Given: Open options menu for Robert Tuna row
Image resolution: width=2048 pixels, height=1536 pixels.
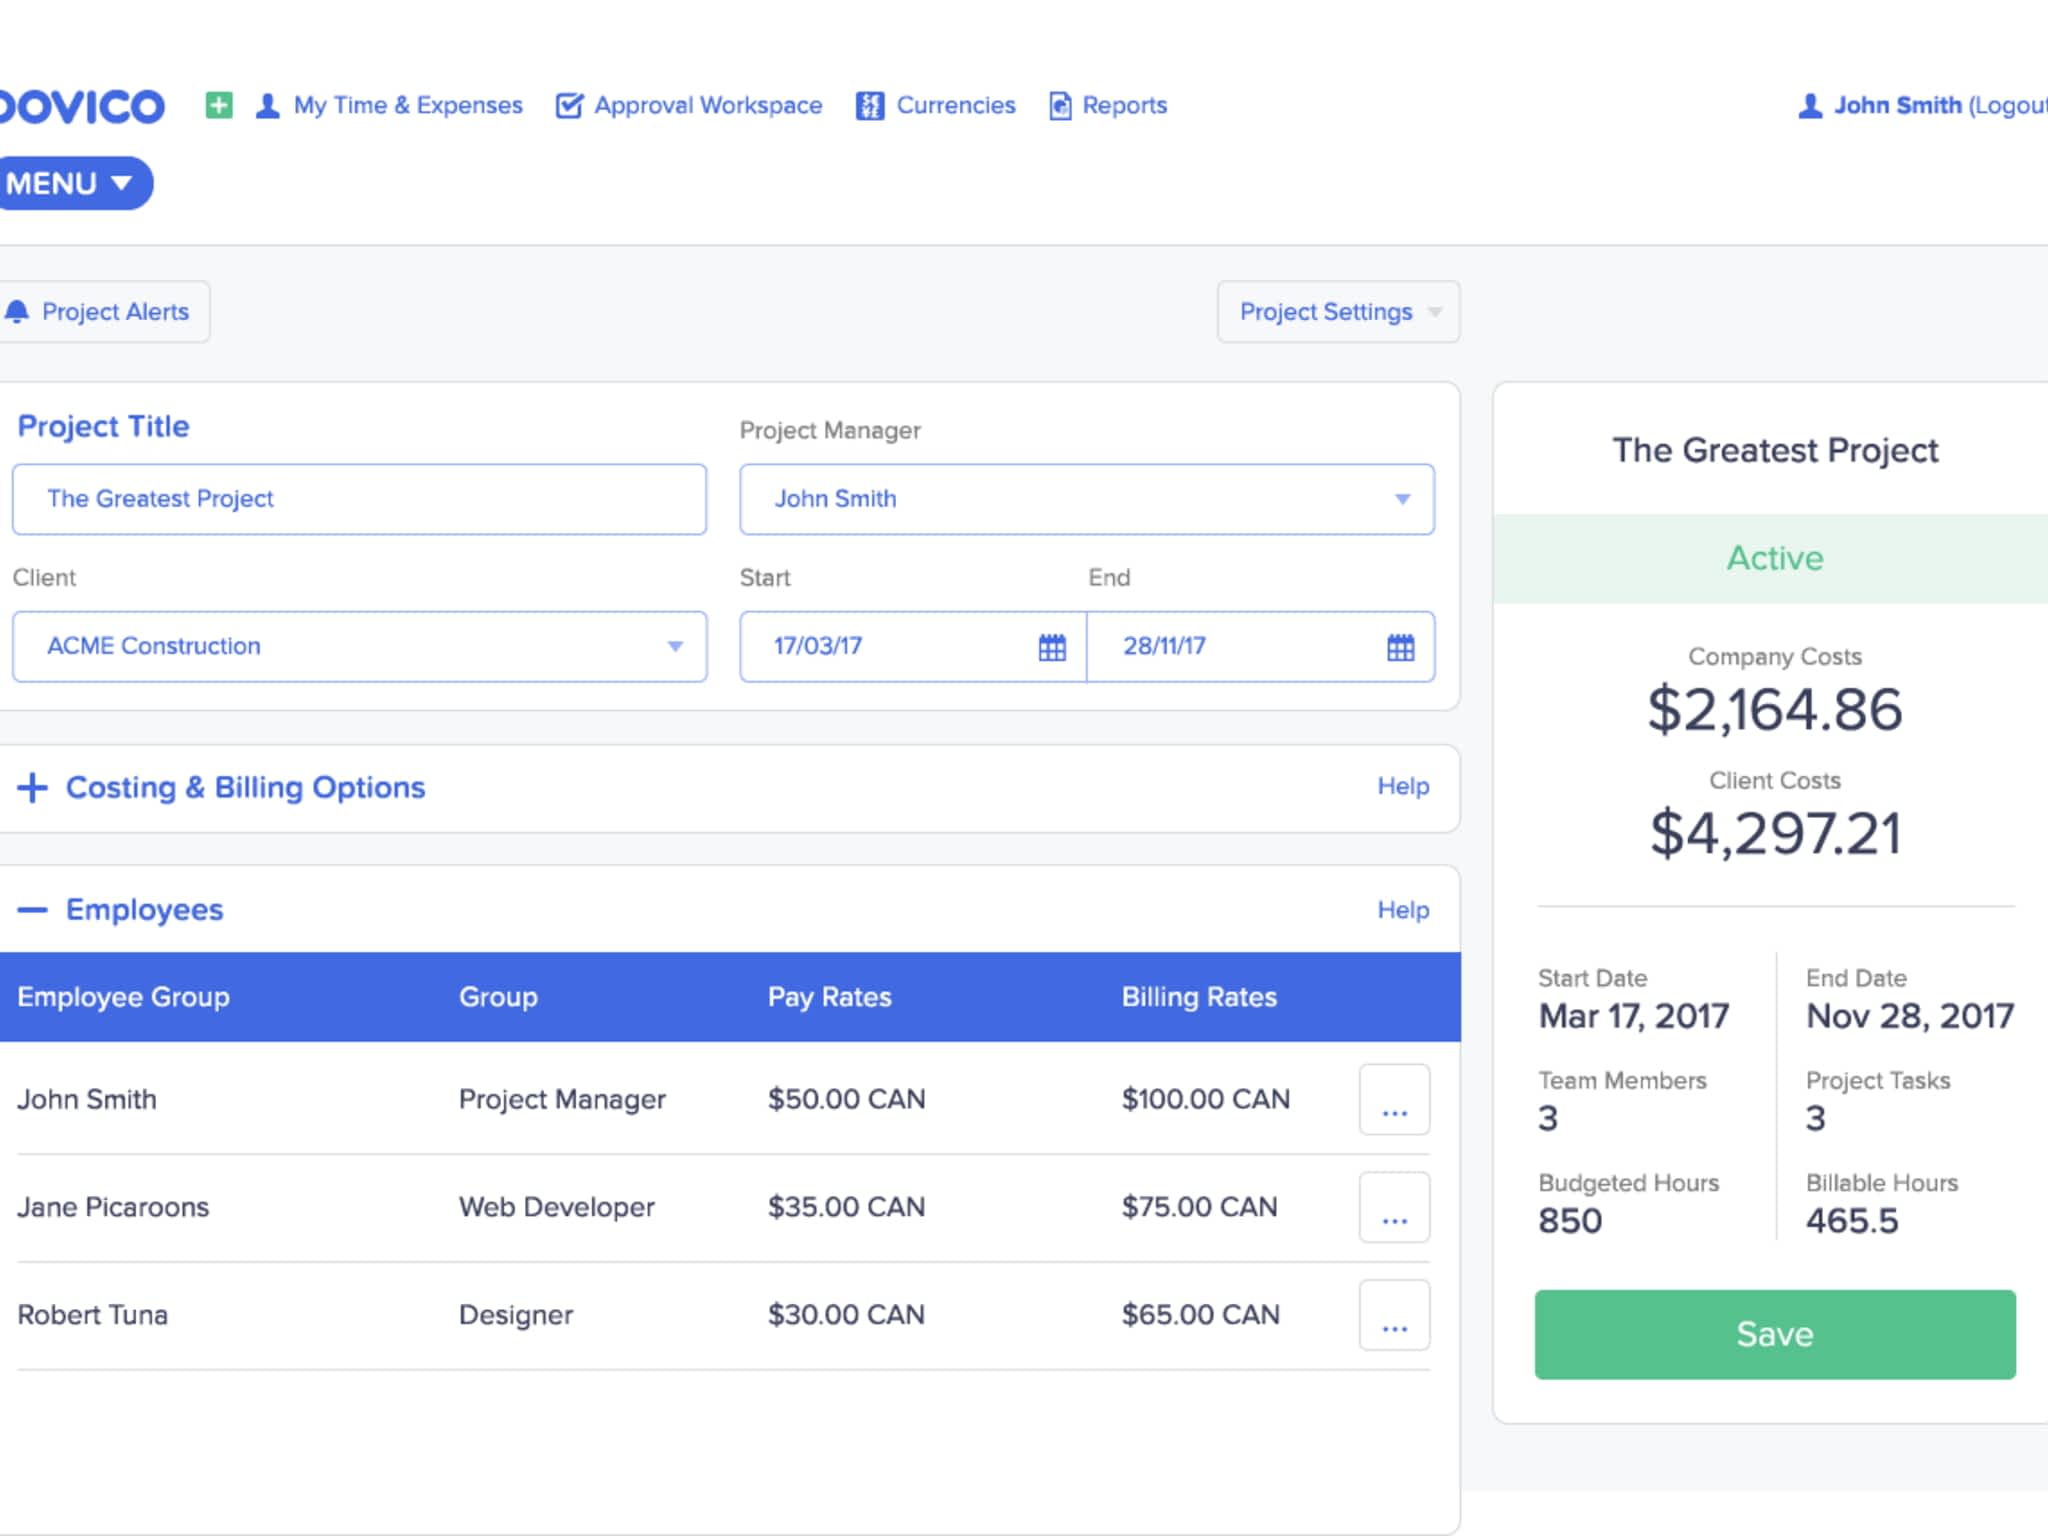Looking at the screenshot, I should pyautogui.click(x=1394, y=1315).
